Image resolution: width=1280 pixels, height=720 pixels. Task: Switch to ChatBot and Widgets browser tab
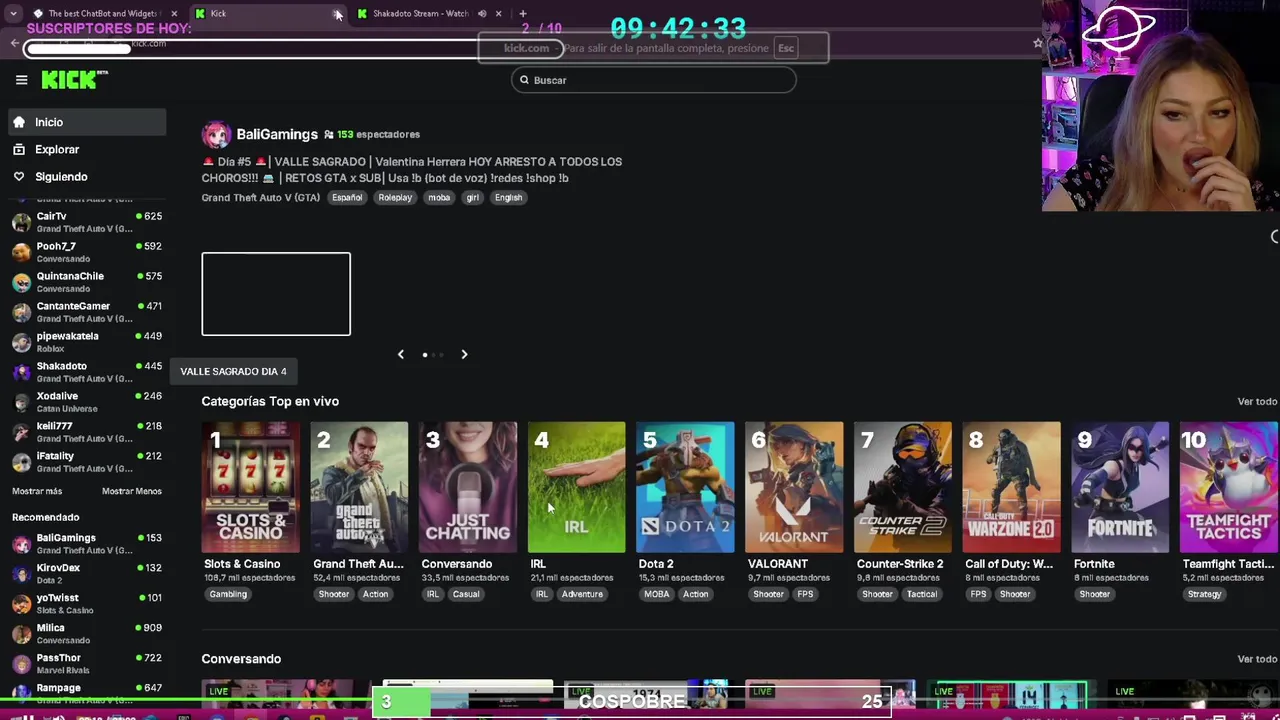point(104,13)
